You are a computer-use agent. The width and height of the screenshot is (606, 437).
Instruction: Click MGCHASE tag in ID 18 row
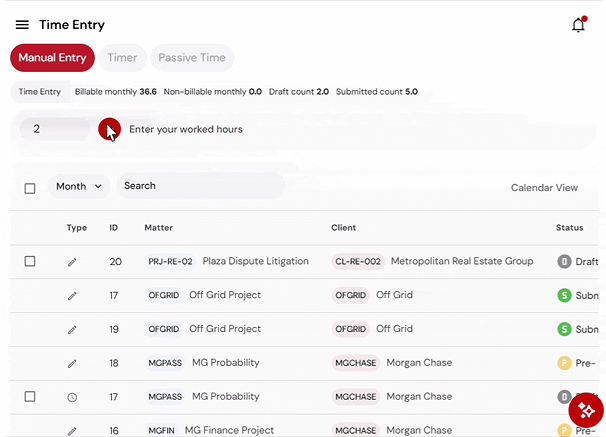tap(356, 363)
